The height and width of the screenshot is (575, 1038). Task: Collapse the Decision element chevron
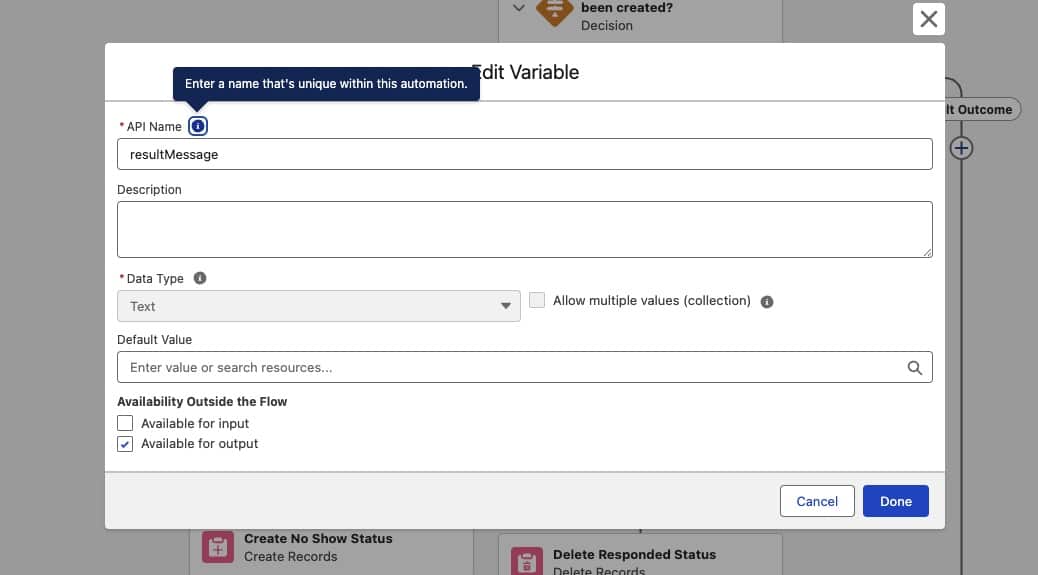[x=518, y=8]
